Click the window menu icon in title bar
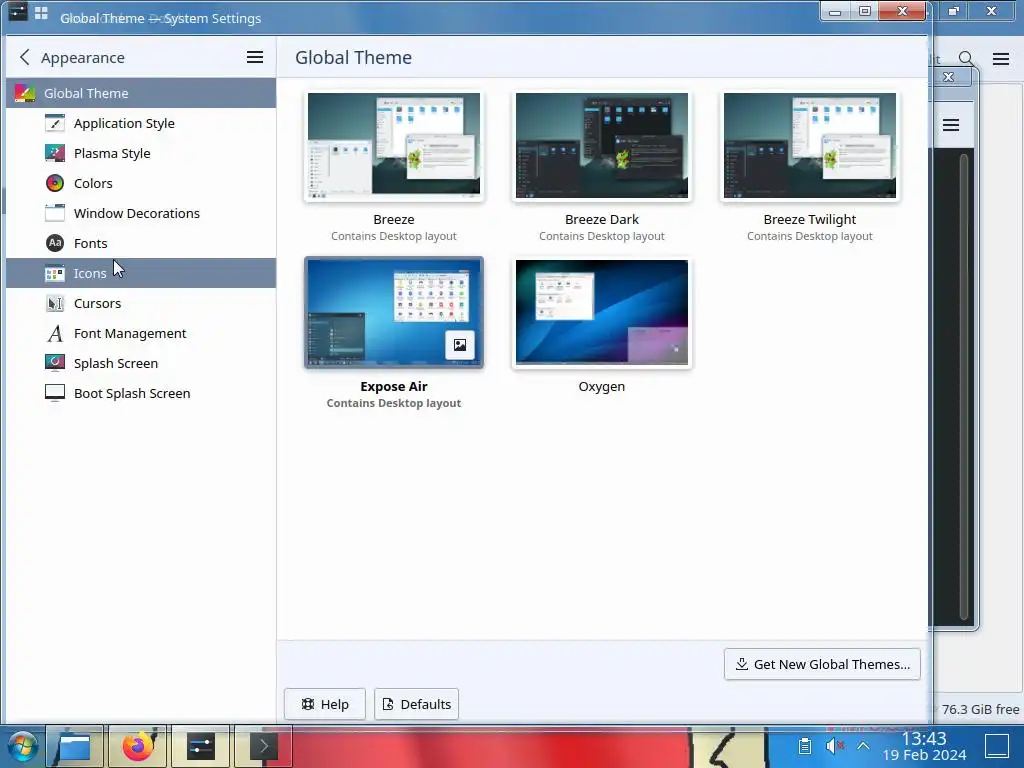Image resolution: width=1024 pixels, height=768 pixels. pos(18,12)
